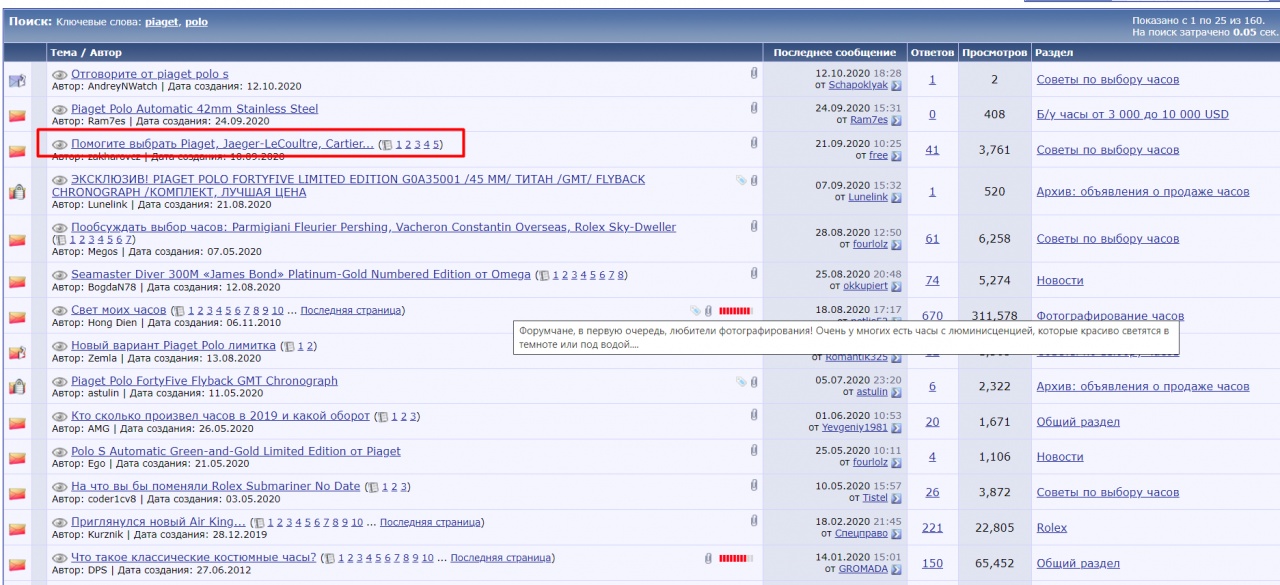Click the paperclip icon in the Polo S Green-and-Gold row

(754, 450)
